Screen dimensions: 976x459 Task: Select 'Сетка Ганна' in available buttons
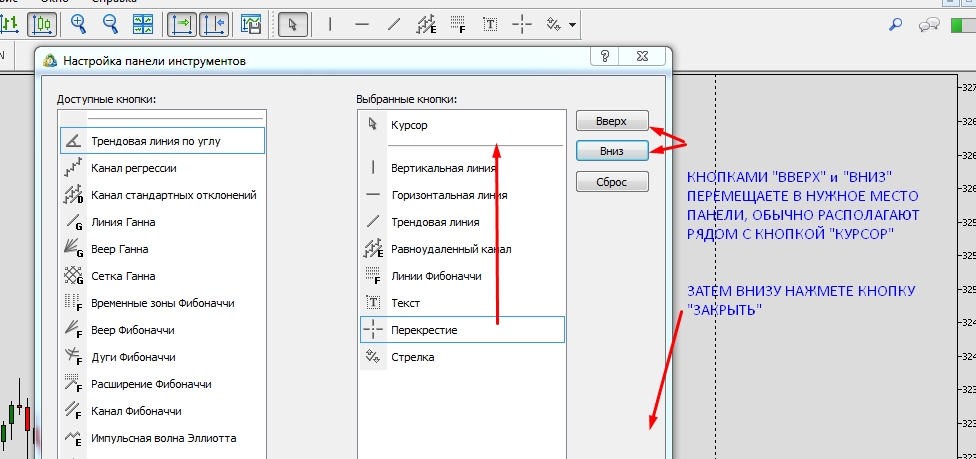pyautogui.click(x=162, y=276)
